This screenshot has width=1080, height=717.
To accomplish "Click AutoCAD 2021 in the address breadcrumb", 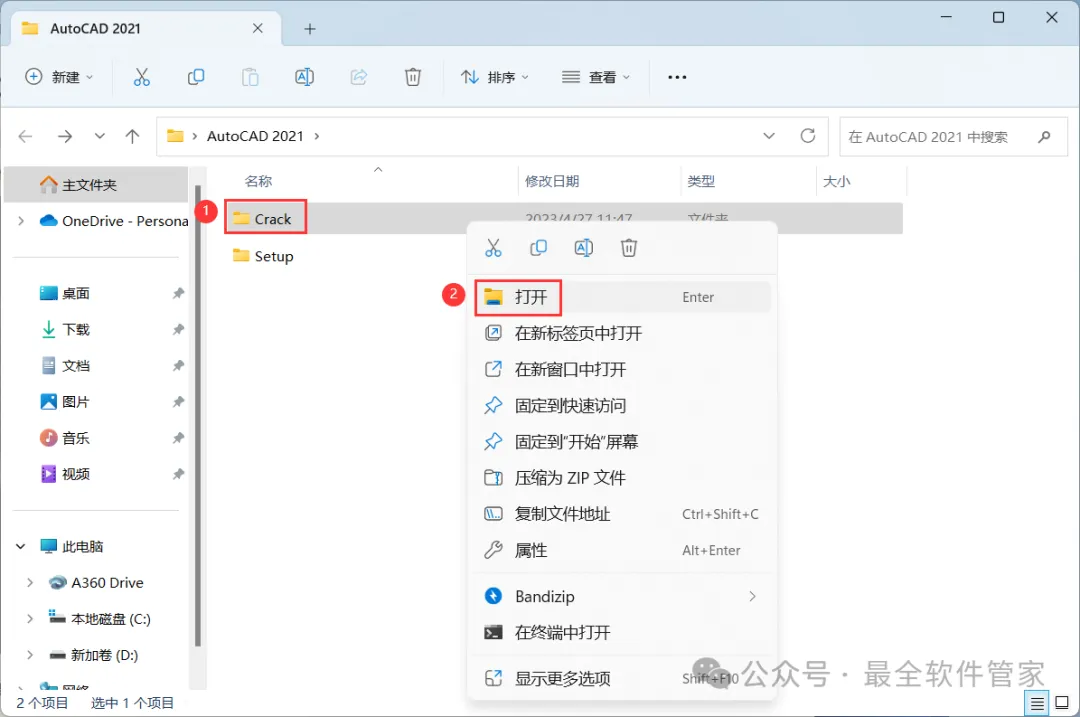I will tap(255, 136).
